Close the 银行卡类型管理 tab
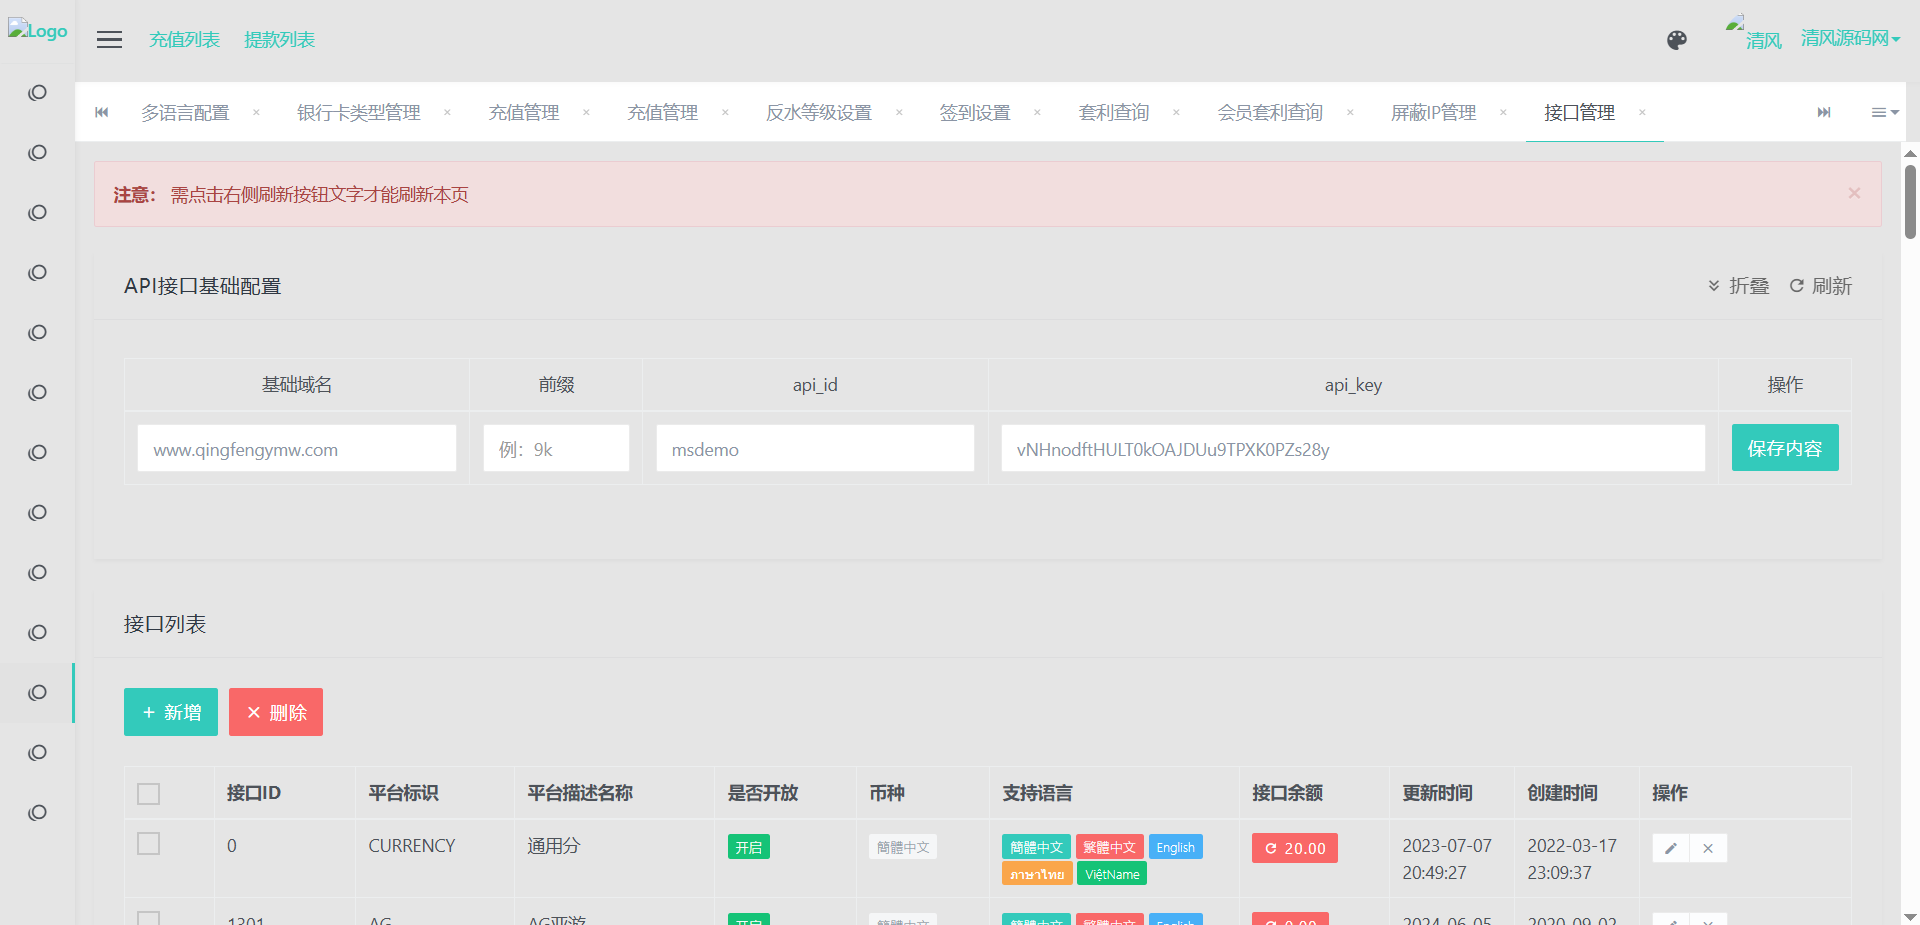The width and height of the screenshot is (1920, 925). pyautogui.click(x=447, y=113)
